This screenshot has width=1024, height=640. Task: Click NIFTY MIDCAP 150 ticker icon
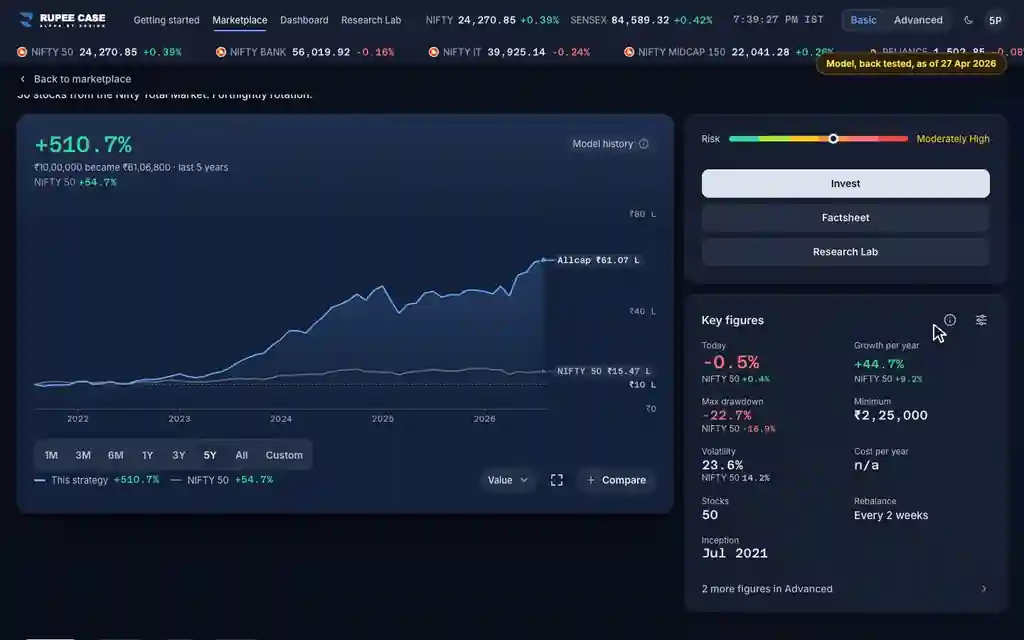629,52
